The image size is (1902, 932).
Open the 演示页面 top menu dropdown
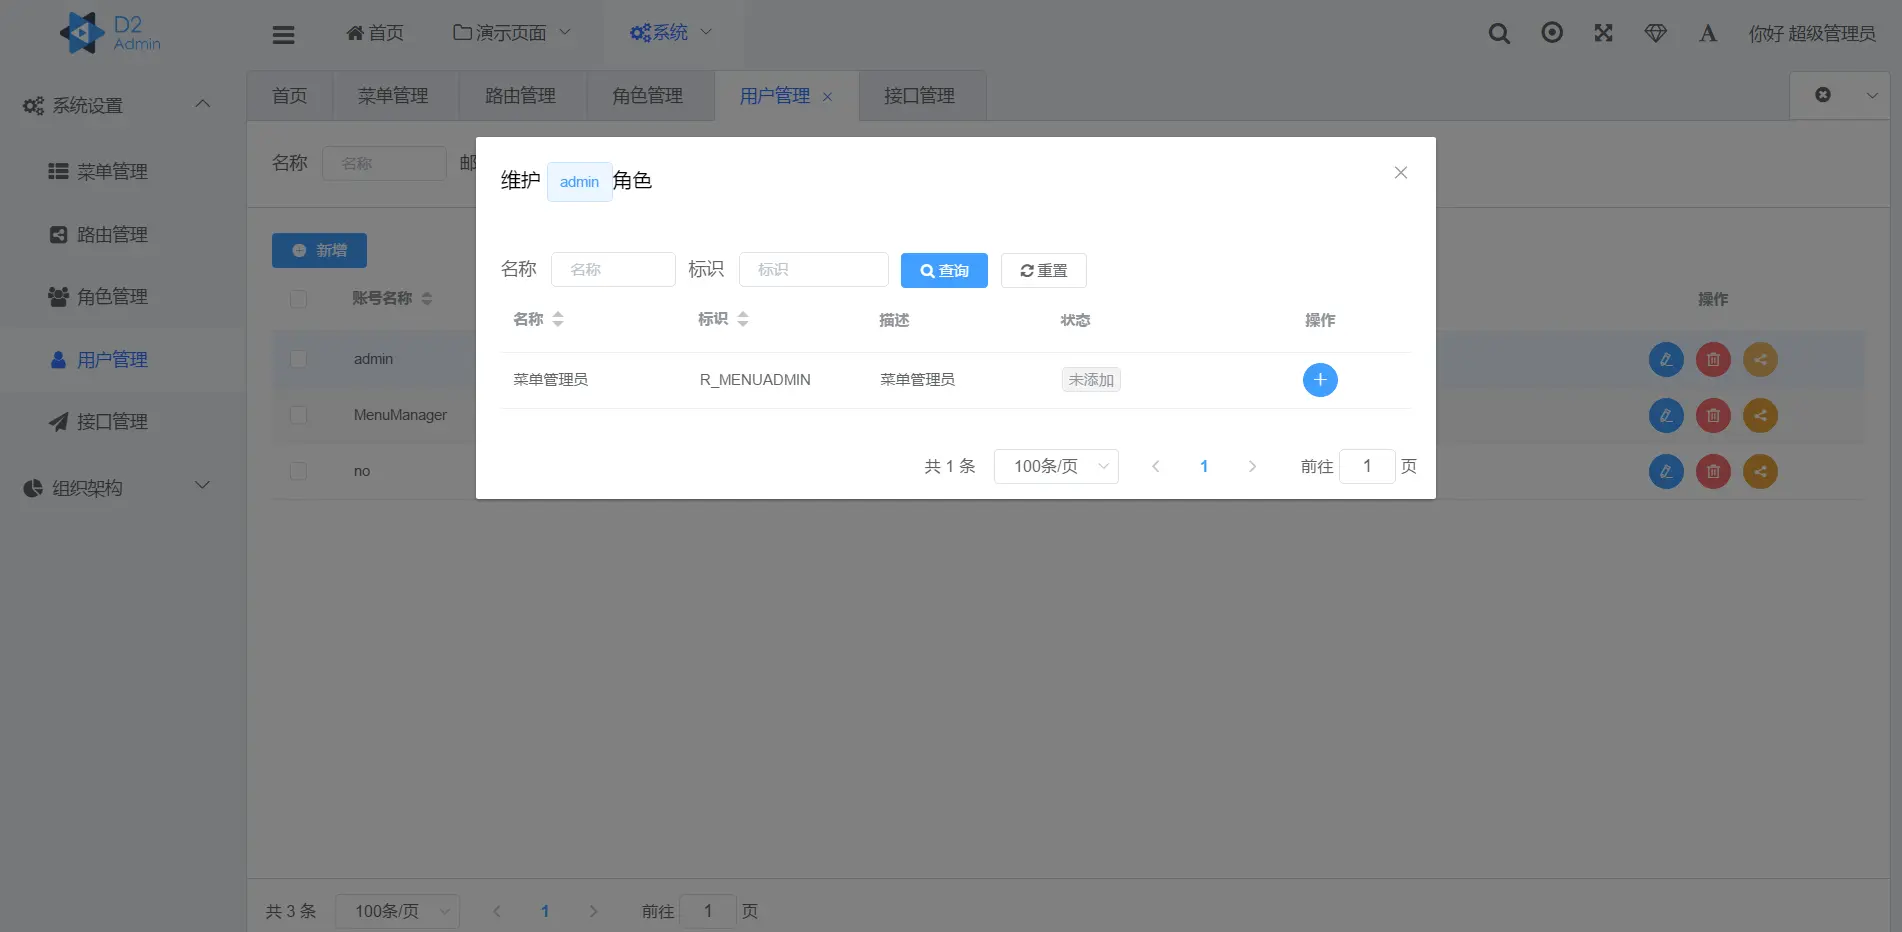(512, 33)
